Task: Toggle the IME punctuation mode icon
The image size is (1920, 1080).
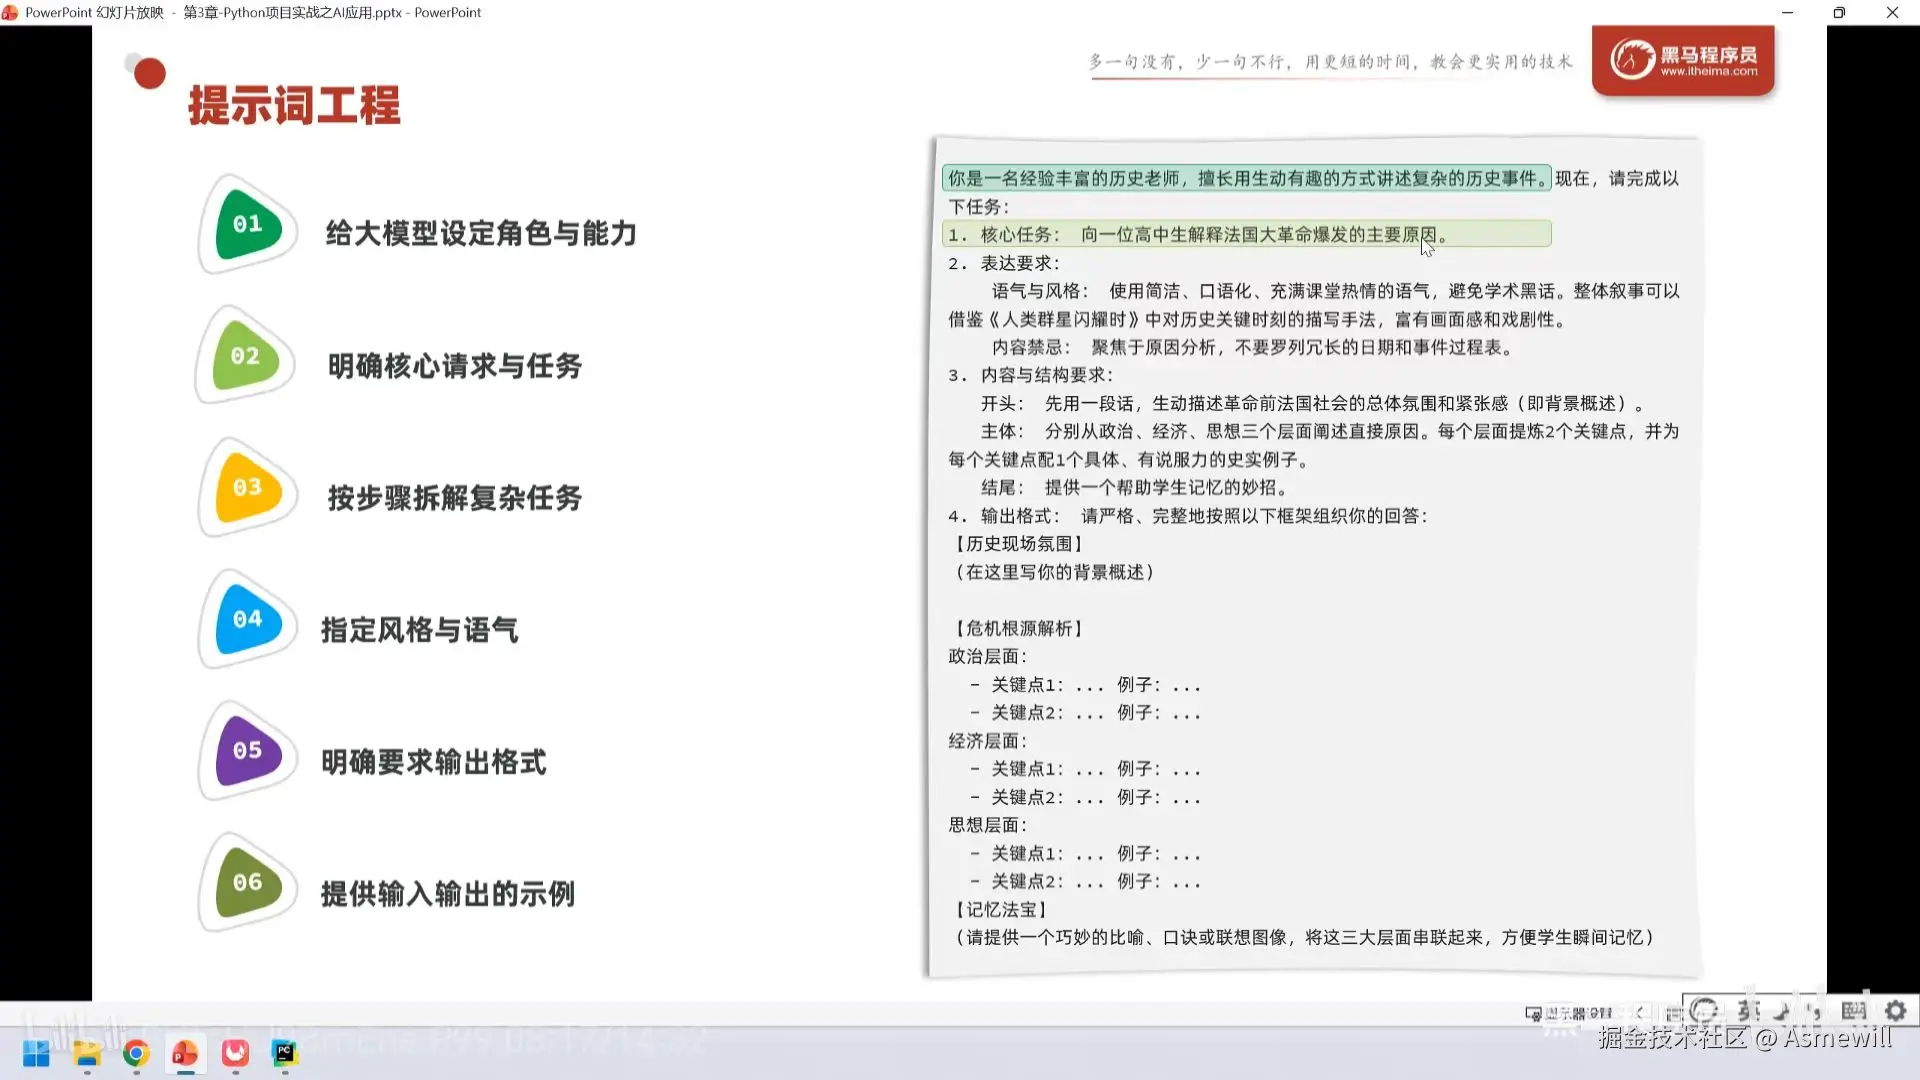Action: coord(1815,1011)
